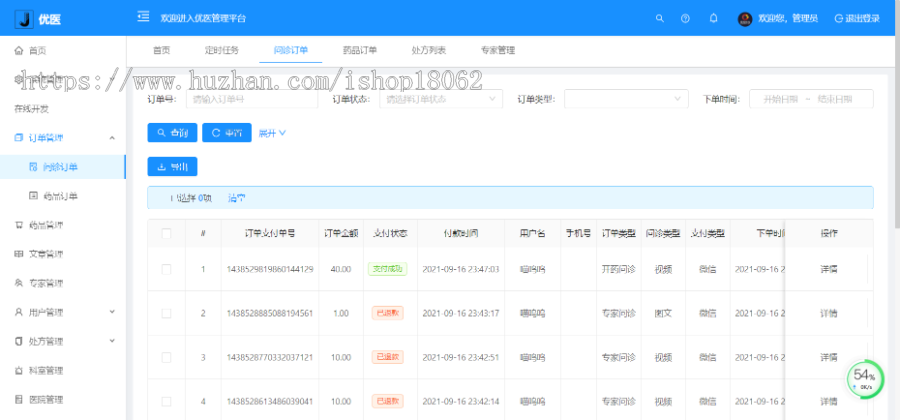The height and width of the screenshot is (420, 900).
Task: Switch to the 药品订单 tab
Action: click(x=360, y=50)
